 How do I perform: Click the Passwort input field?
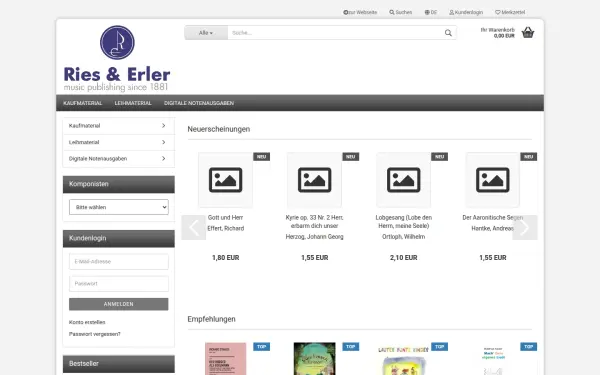(119, 284)
